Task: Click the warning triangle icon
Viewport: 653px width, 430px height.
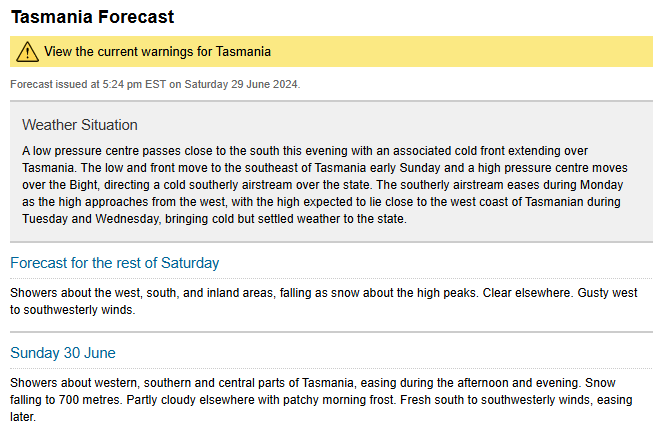Action: point(27,52)
